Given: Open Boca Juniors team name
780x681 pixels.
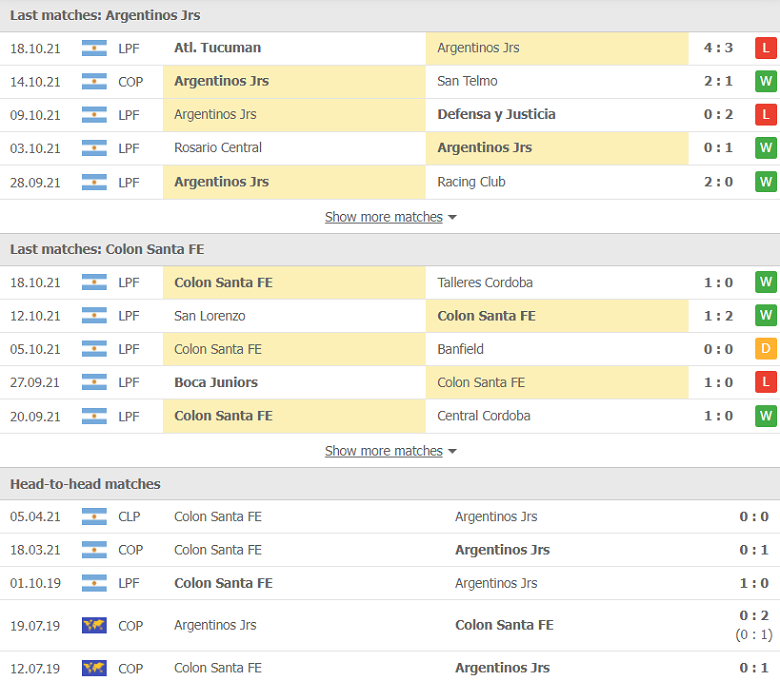Looking at the screenshot, I should (x=216, y=383).
